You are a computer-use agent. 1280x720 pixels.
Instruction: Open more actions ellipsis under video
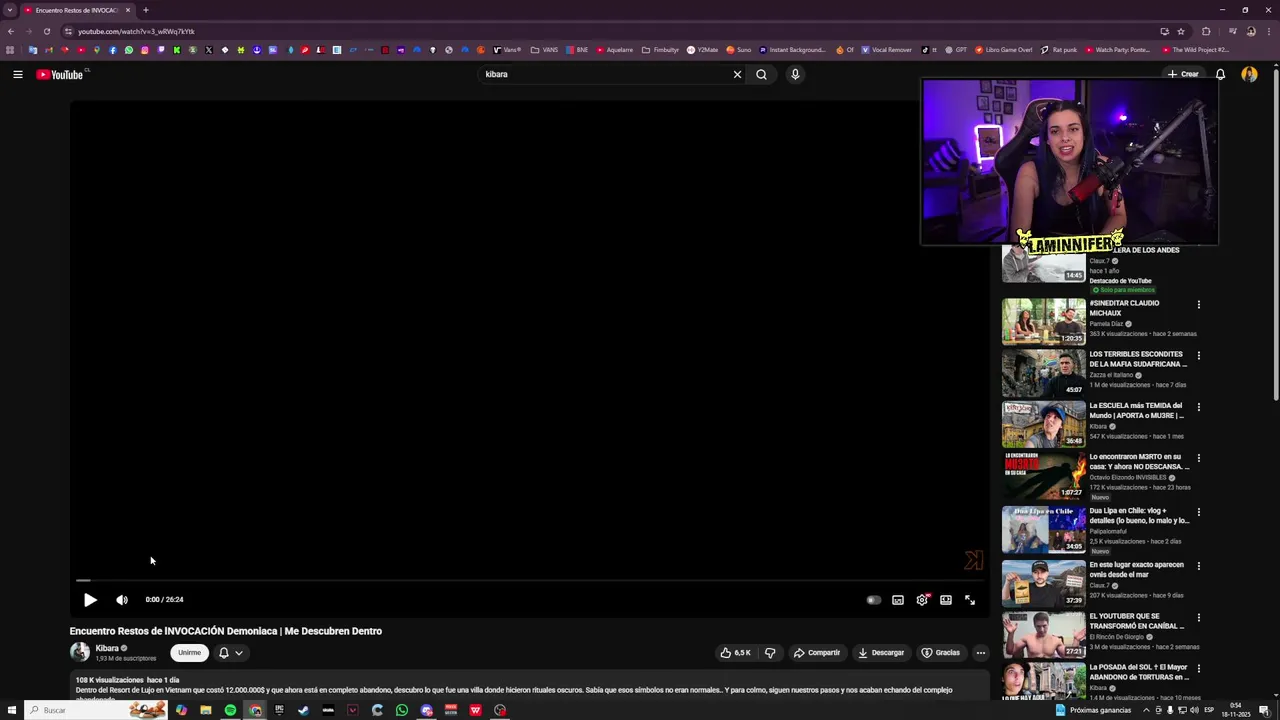[980, 653]
